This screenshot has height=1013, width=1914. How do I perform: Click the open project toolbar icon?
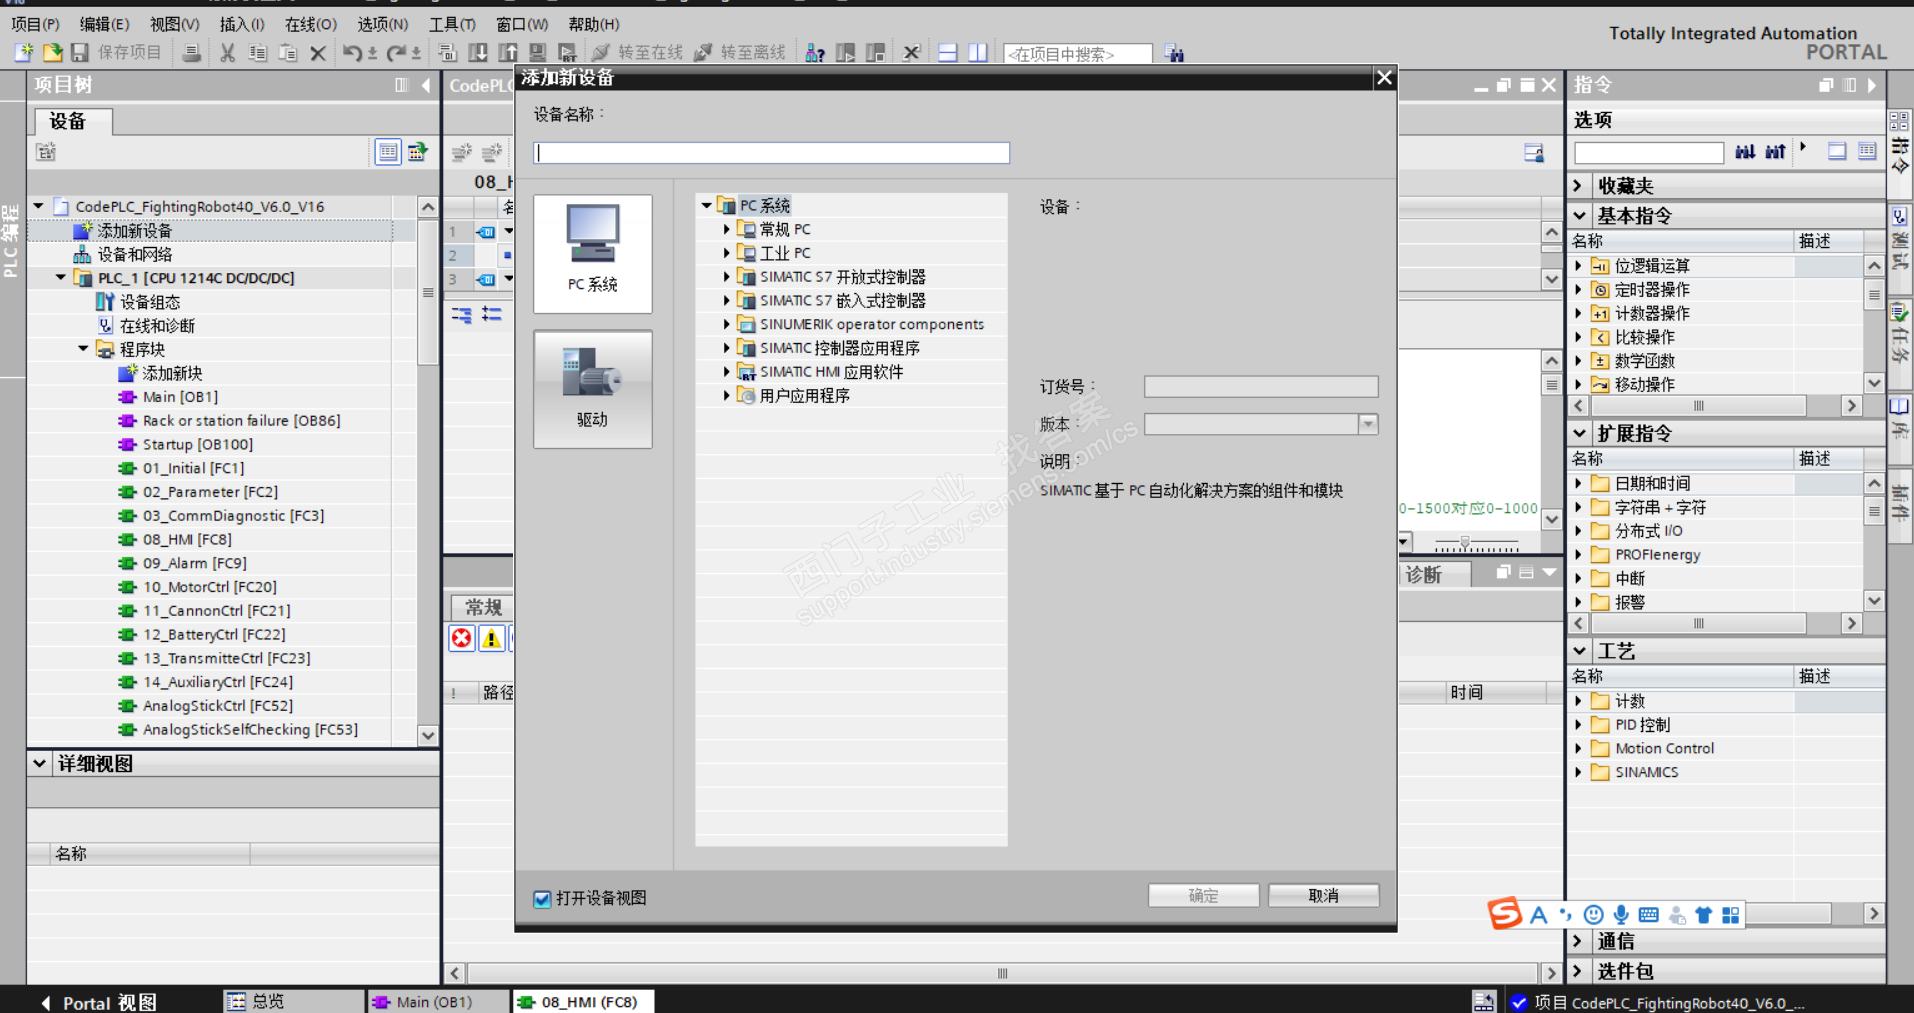click(x=52, y=53)
